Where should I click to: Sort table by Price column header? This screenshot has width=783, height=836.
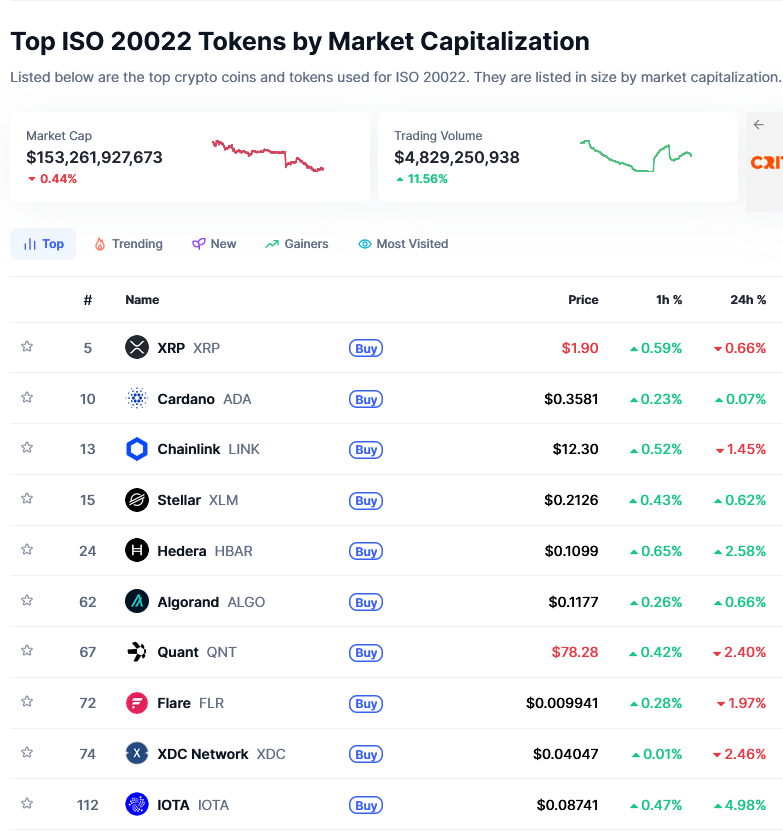click(x=583, y=300)
